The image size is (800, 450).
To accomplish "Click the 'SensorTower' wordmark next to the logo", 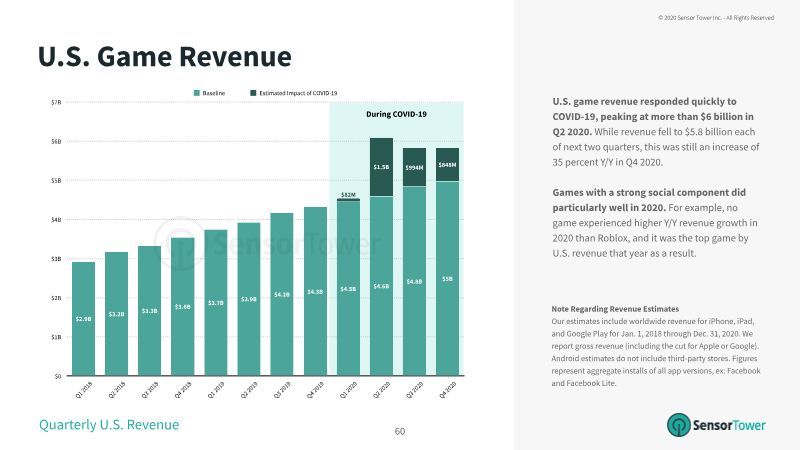I will tap(729, 425).
